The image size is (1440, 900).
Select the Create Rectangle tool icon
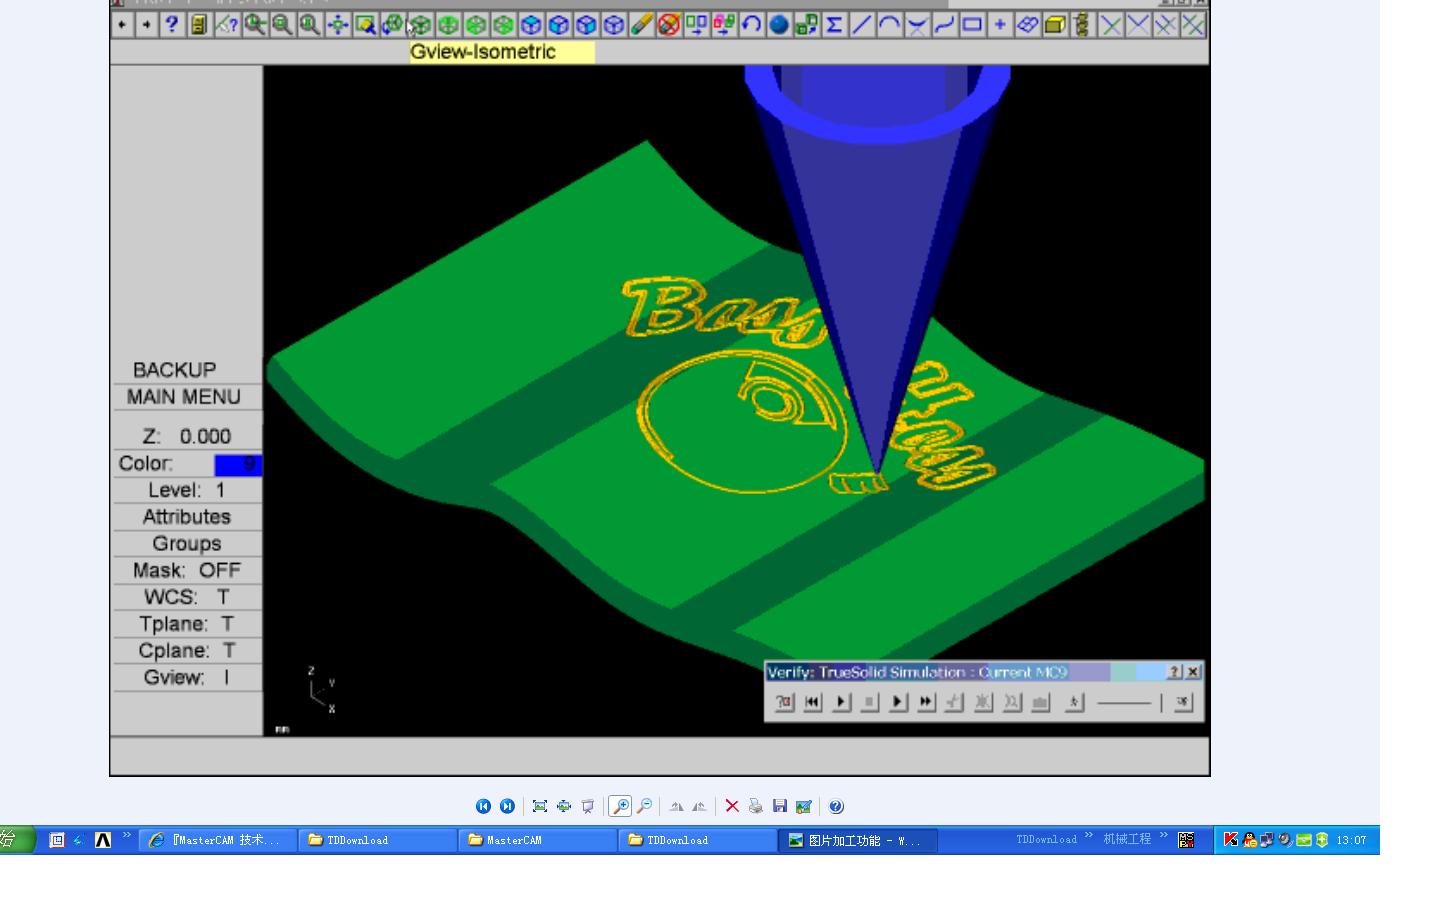tap(972, 25)
